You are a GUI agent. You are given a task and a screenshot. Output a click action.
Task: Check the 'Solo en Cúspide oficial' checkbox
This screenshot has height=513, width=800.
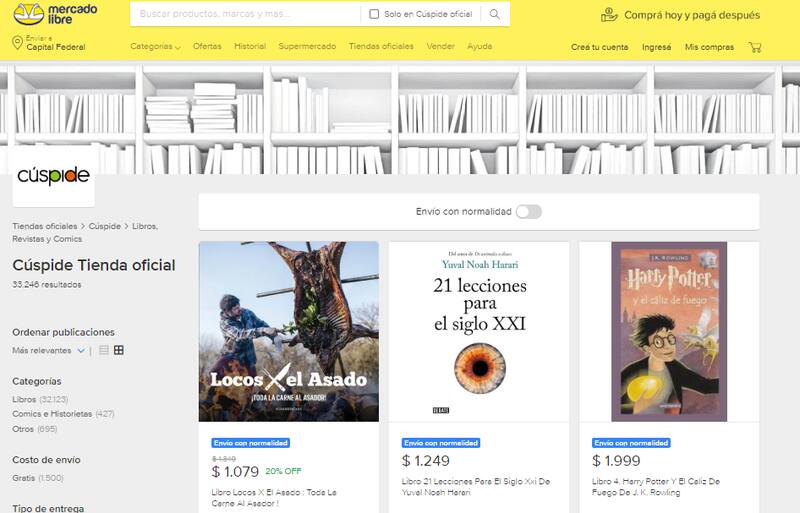(x=374, y=14)
